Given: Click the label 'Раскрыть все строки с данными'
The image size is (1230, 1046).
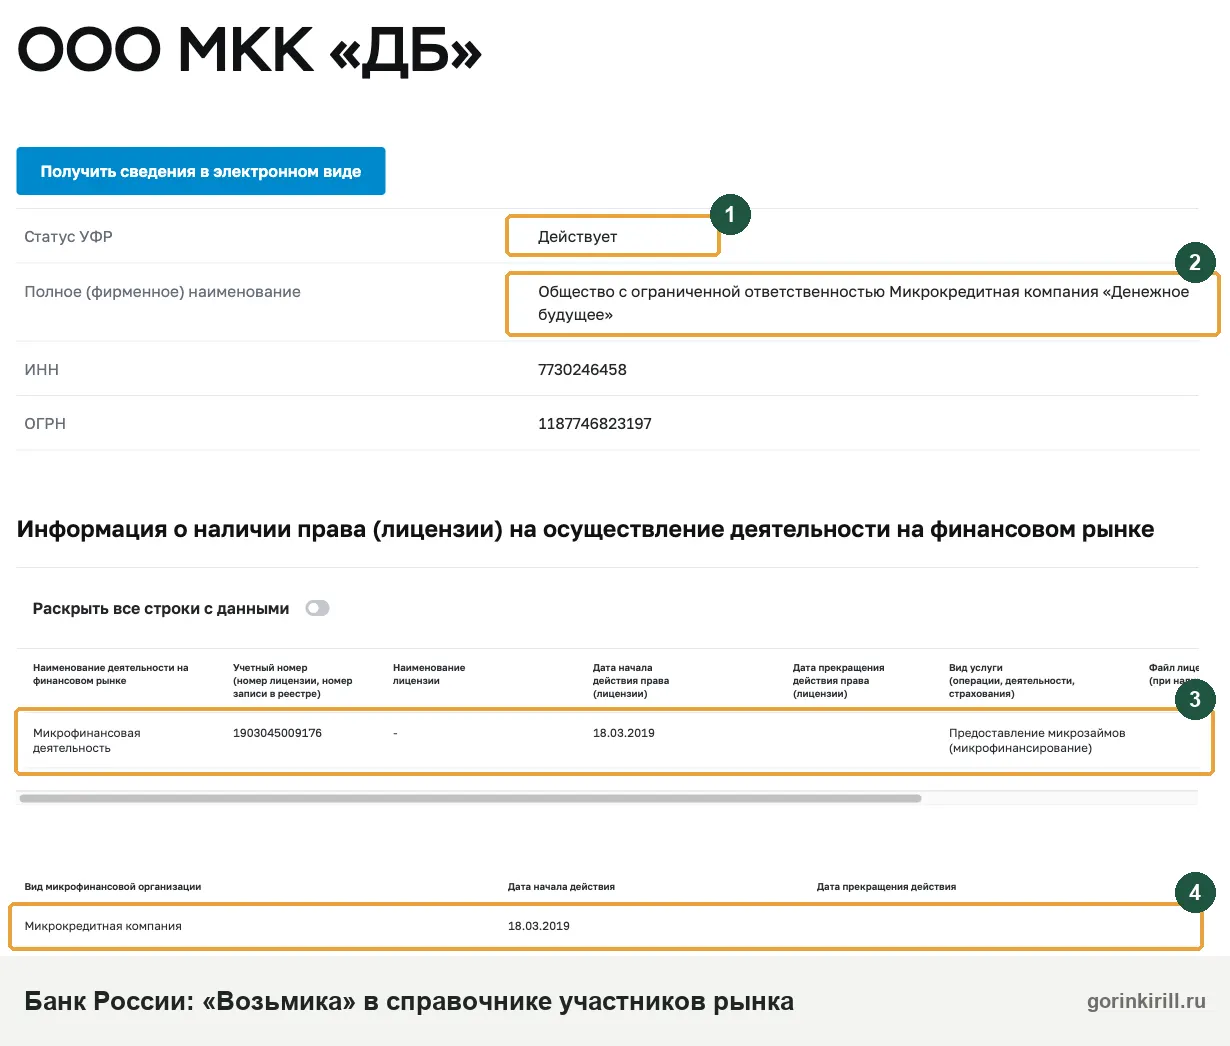Looking at the screenshot, I should pyautogui.click(x=161, y=609).
